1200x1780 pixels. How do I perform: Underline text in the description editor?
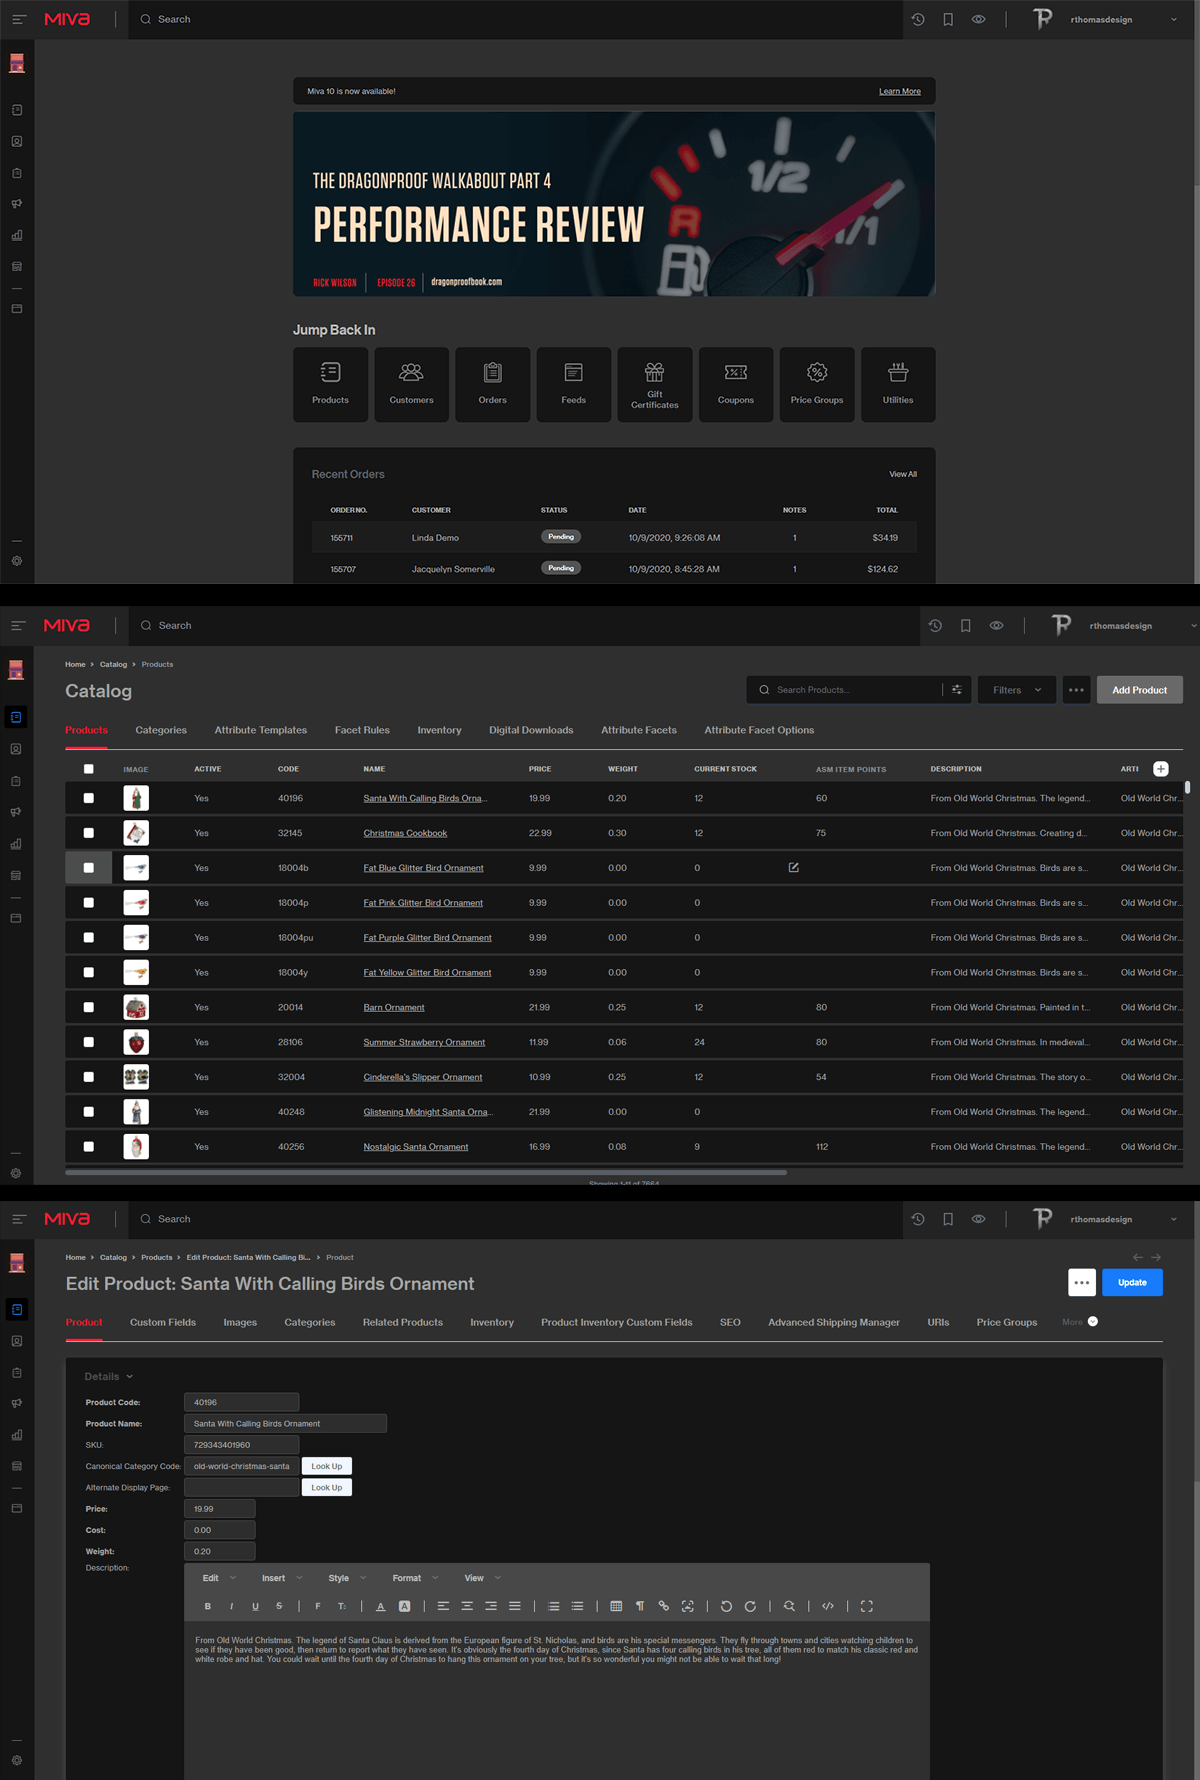[x=255, y=1606]
